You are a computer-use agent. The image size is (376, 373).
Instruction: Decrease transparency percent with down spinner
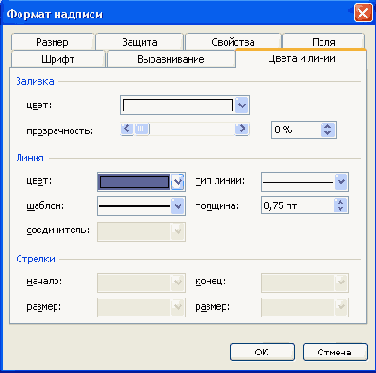pos(328,133)
